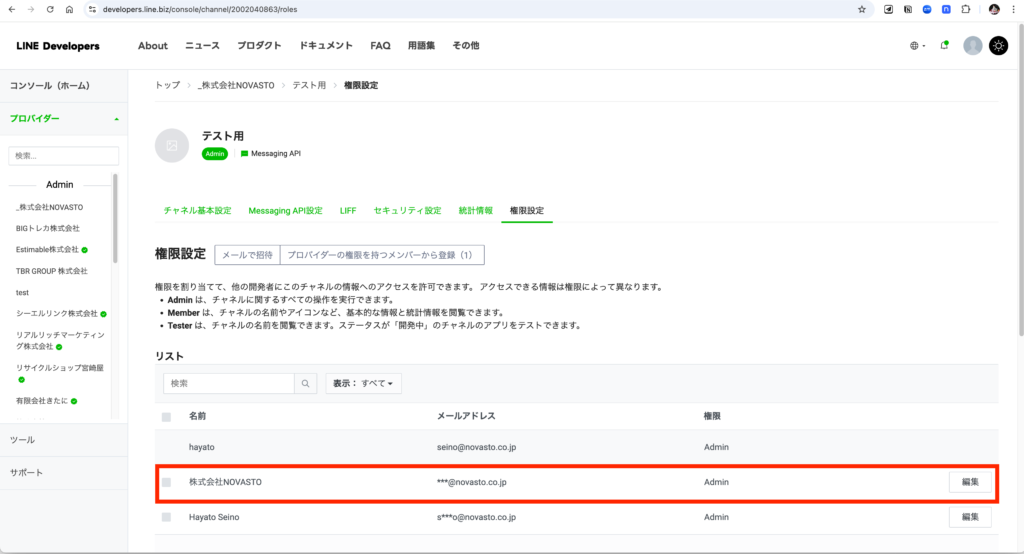Select provider TBR GROUP 株式会社

pos(52,271)
